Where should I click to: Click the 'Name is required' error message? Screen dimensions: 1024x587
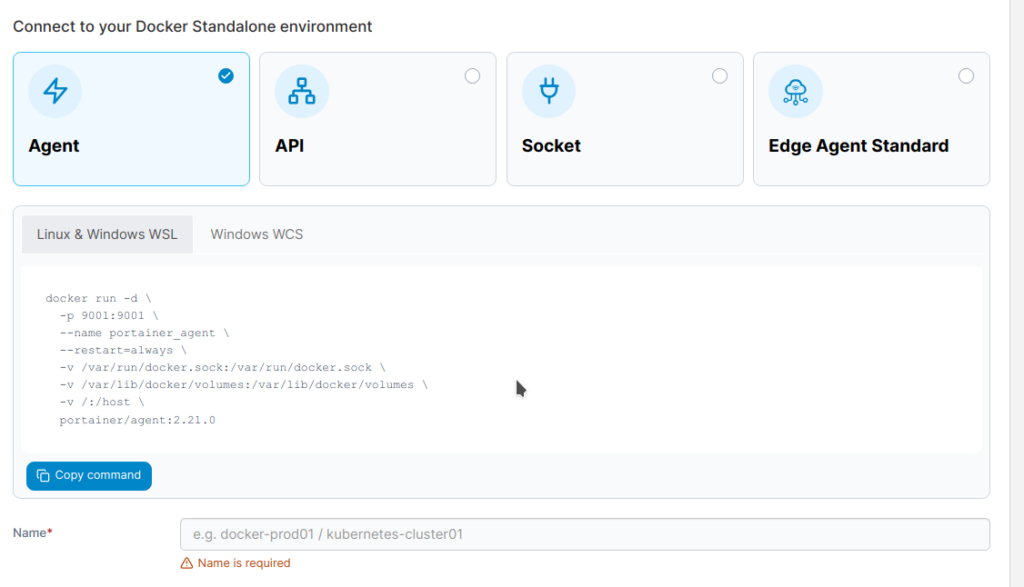[x=243, y=563]
